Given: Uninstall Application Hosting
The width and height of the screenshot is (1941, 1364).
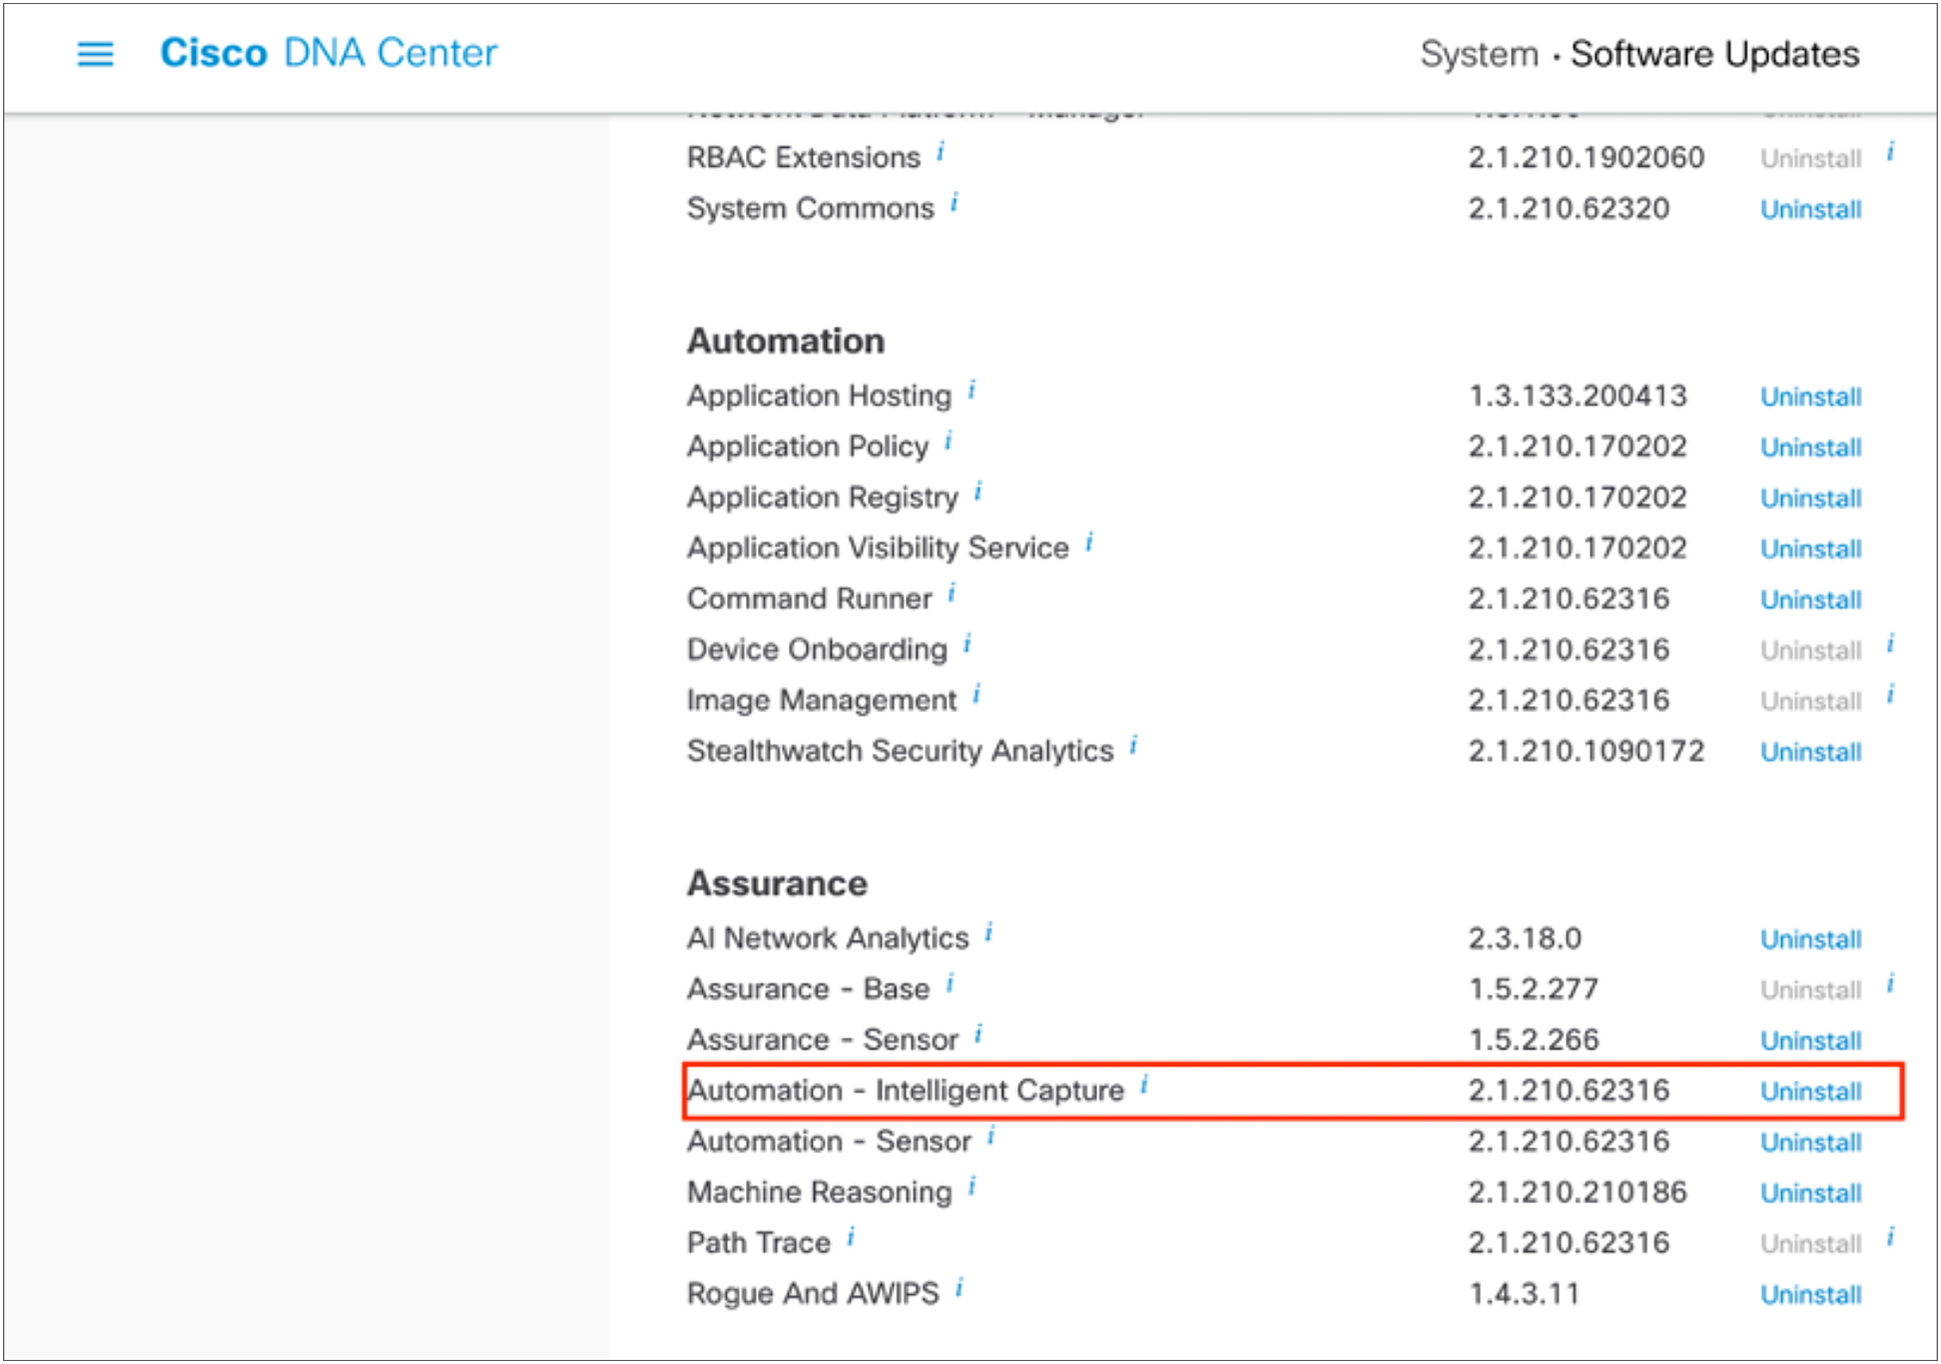Looking at the screenshot, I should coord(1810,396).
